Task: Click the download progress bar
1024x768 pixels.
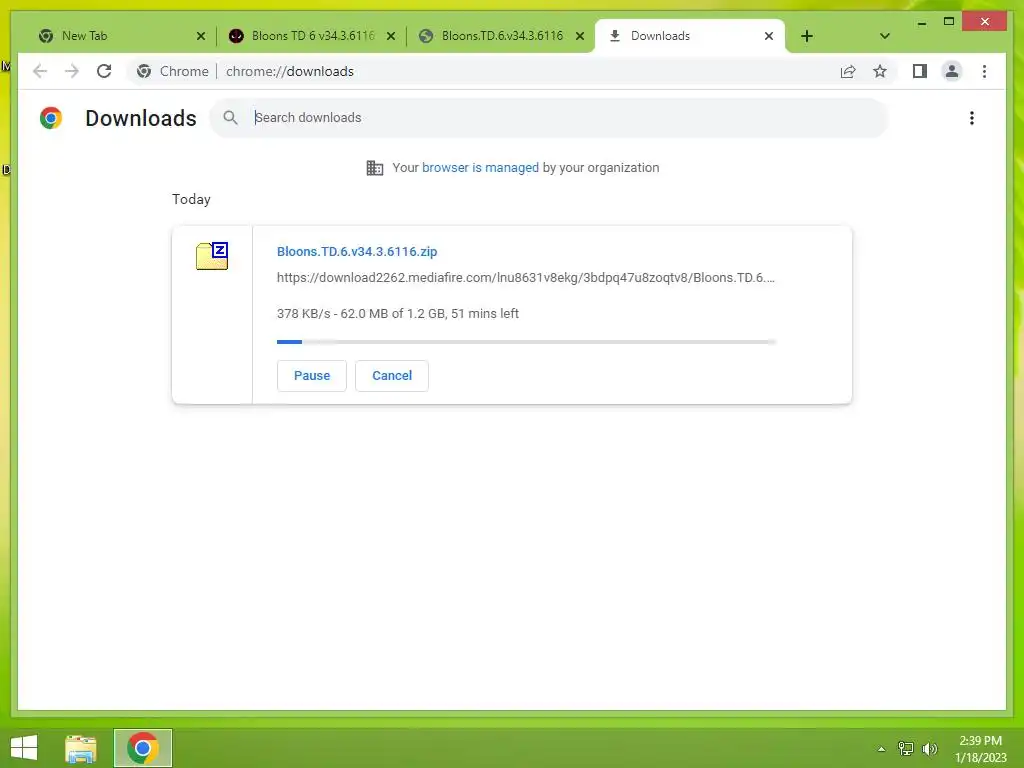Action: 526,342
